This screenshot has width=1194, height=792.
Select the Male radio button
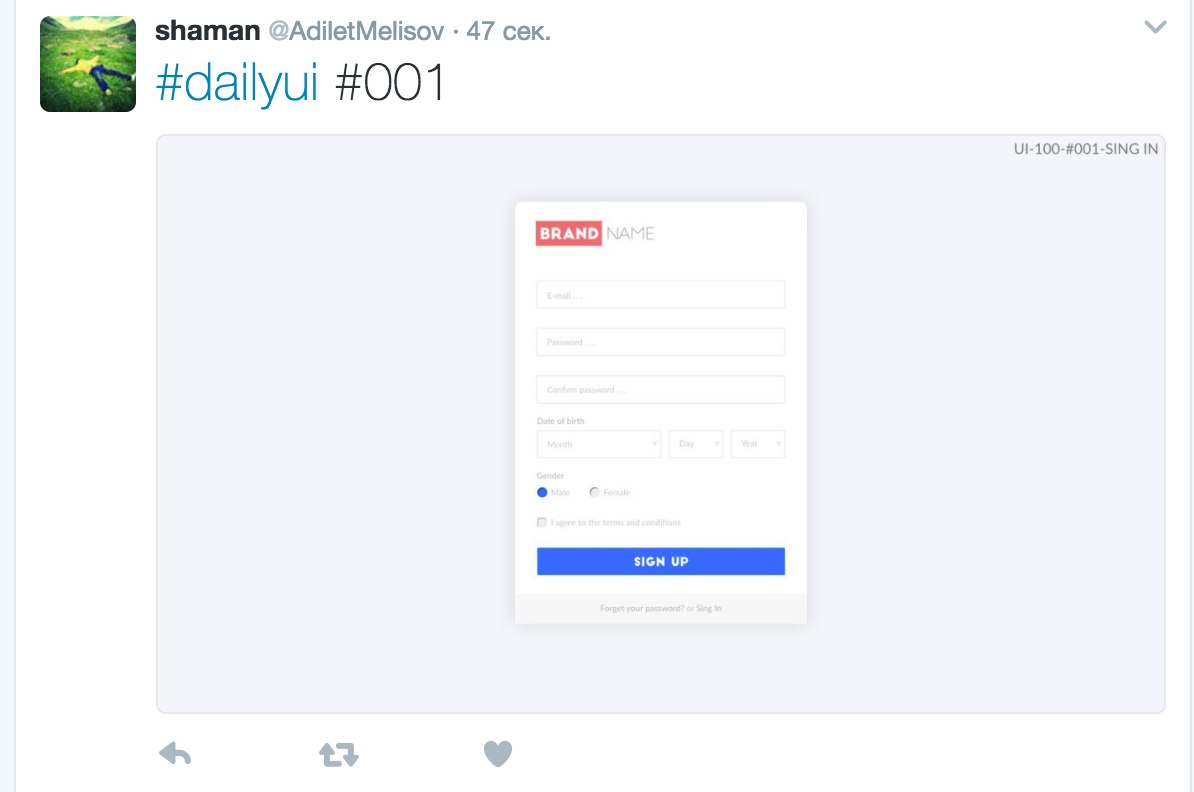[542, 492]
